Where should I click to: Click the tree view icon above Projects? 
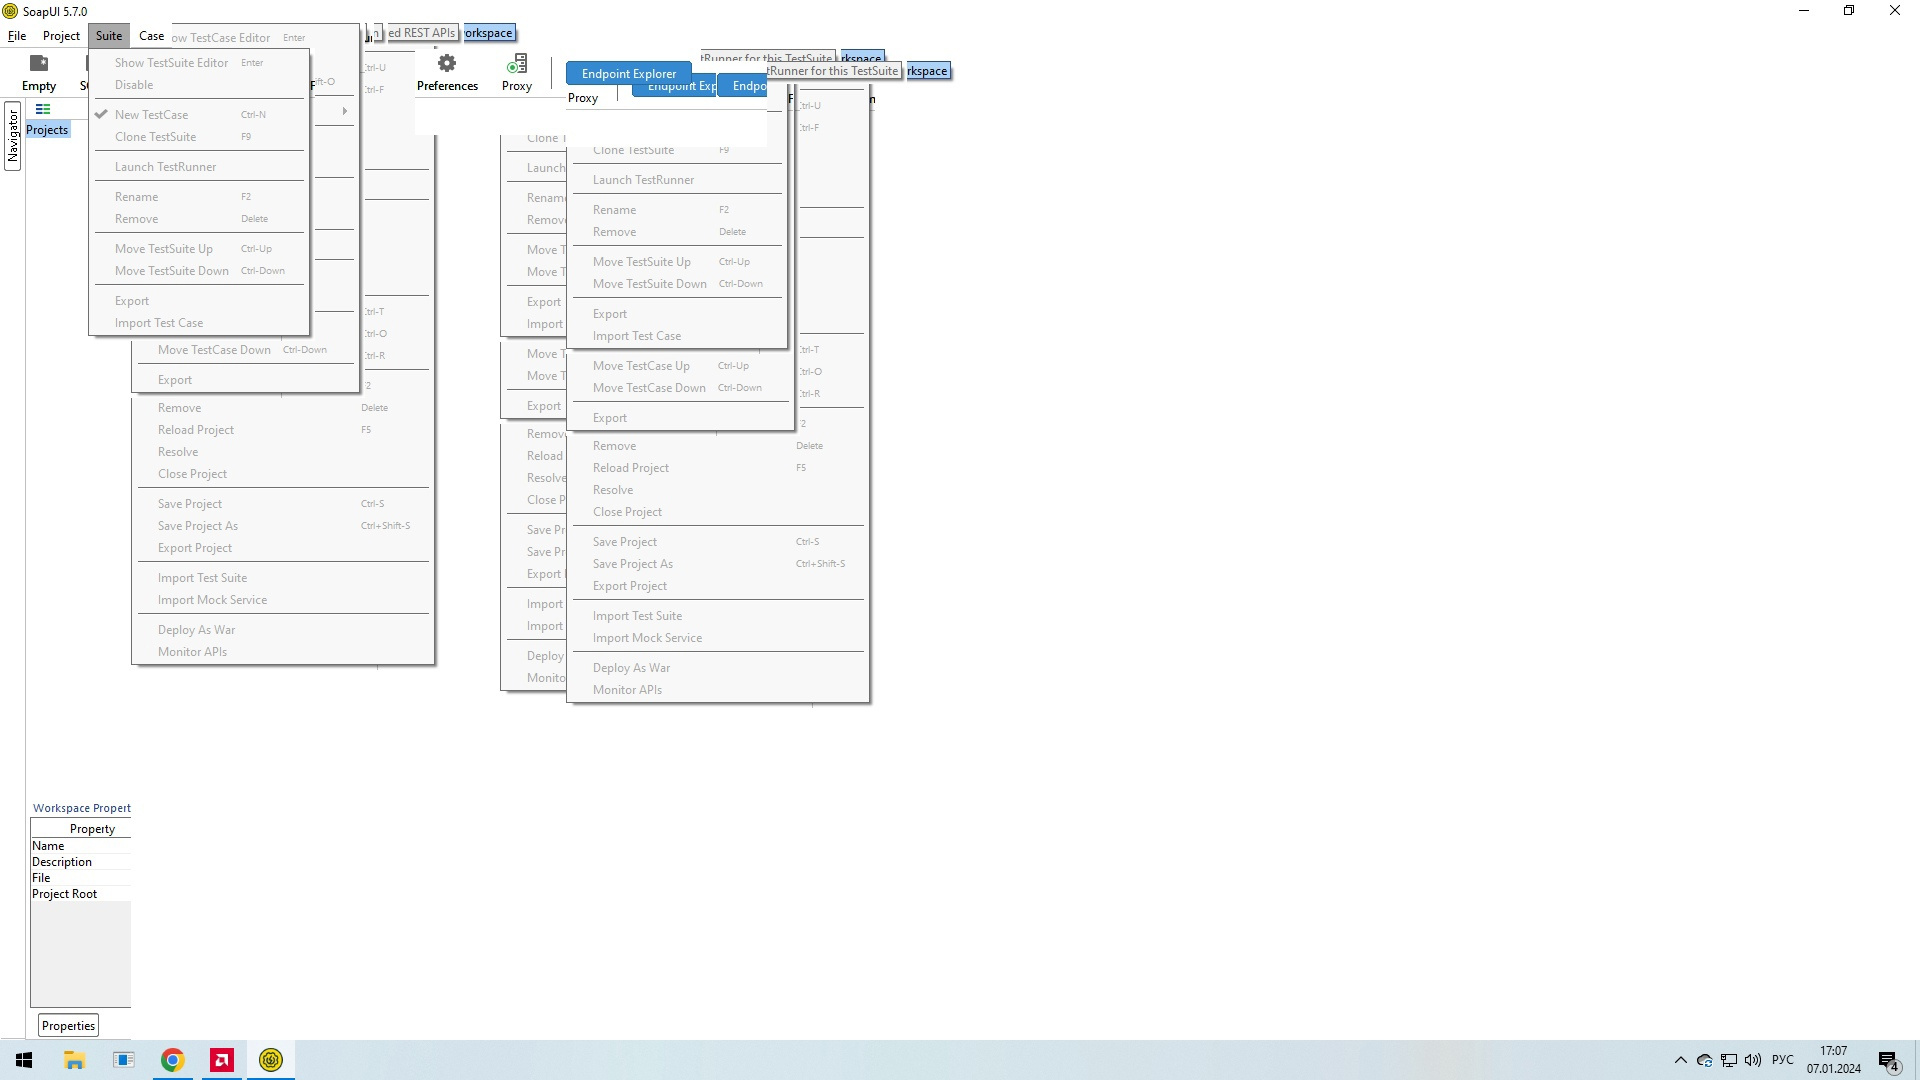pos(43,109)
